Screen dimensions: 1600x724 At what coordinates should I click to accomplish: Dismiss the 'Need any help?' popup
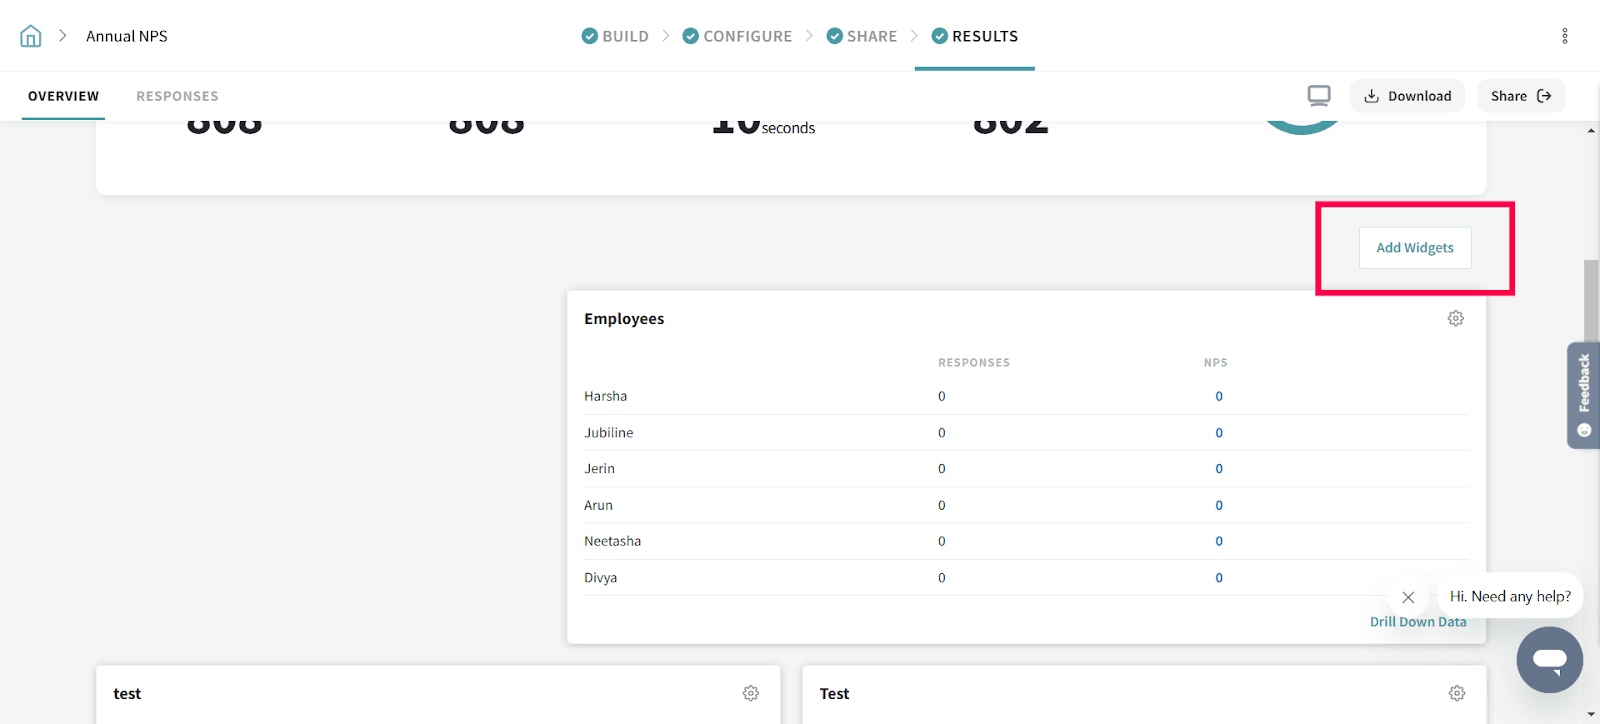click(1408, 597)
